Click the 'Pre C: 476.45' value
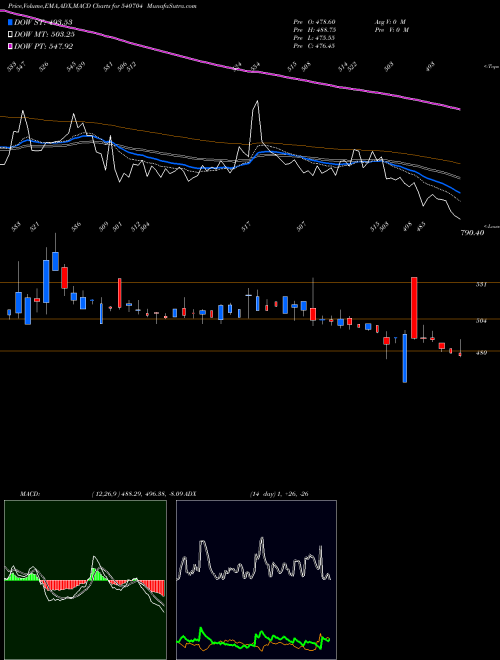 tap(314, 46)
